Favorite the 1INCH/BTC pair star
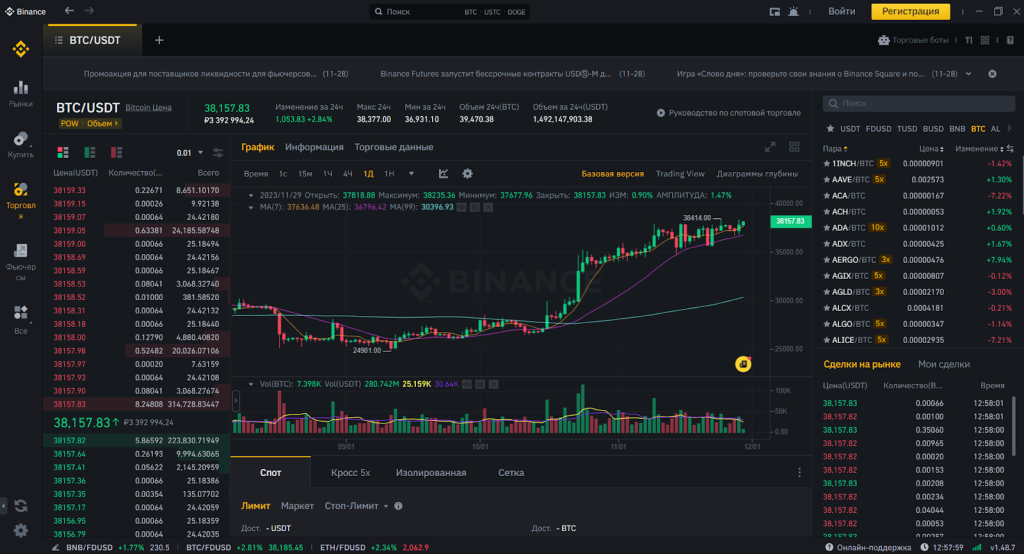This screenshot has height=554, width=1024. tap(827, 163)
